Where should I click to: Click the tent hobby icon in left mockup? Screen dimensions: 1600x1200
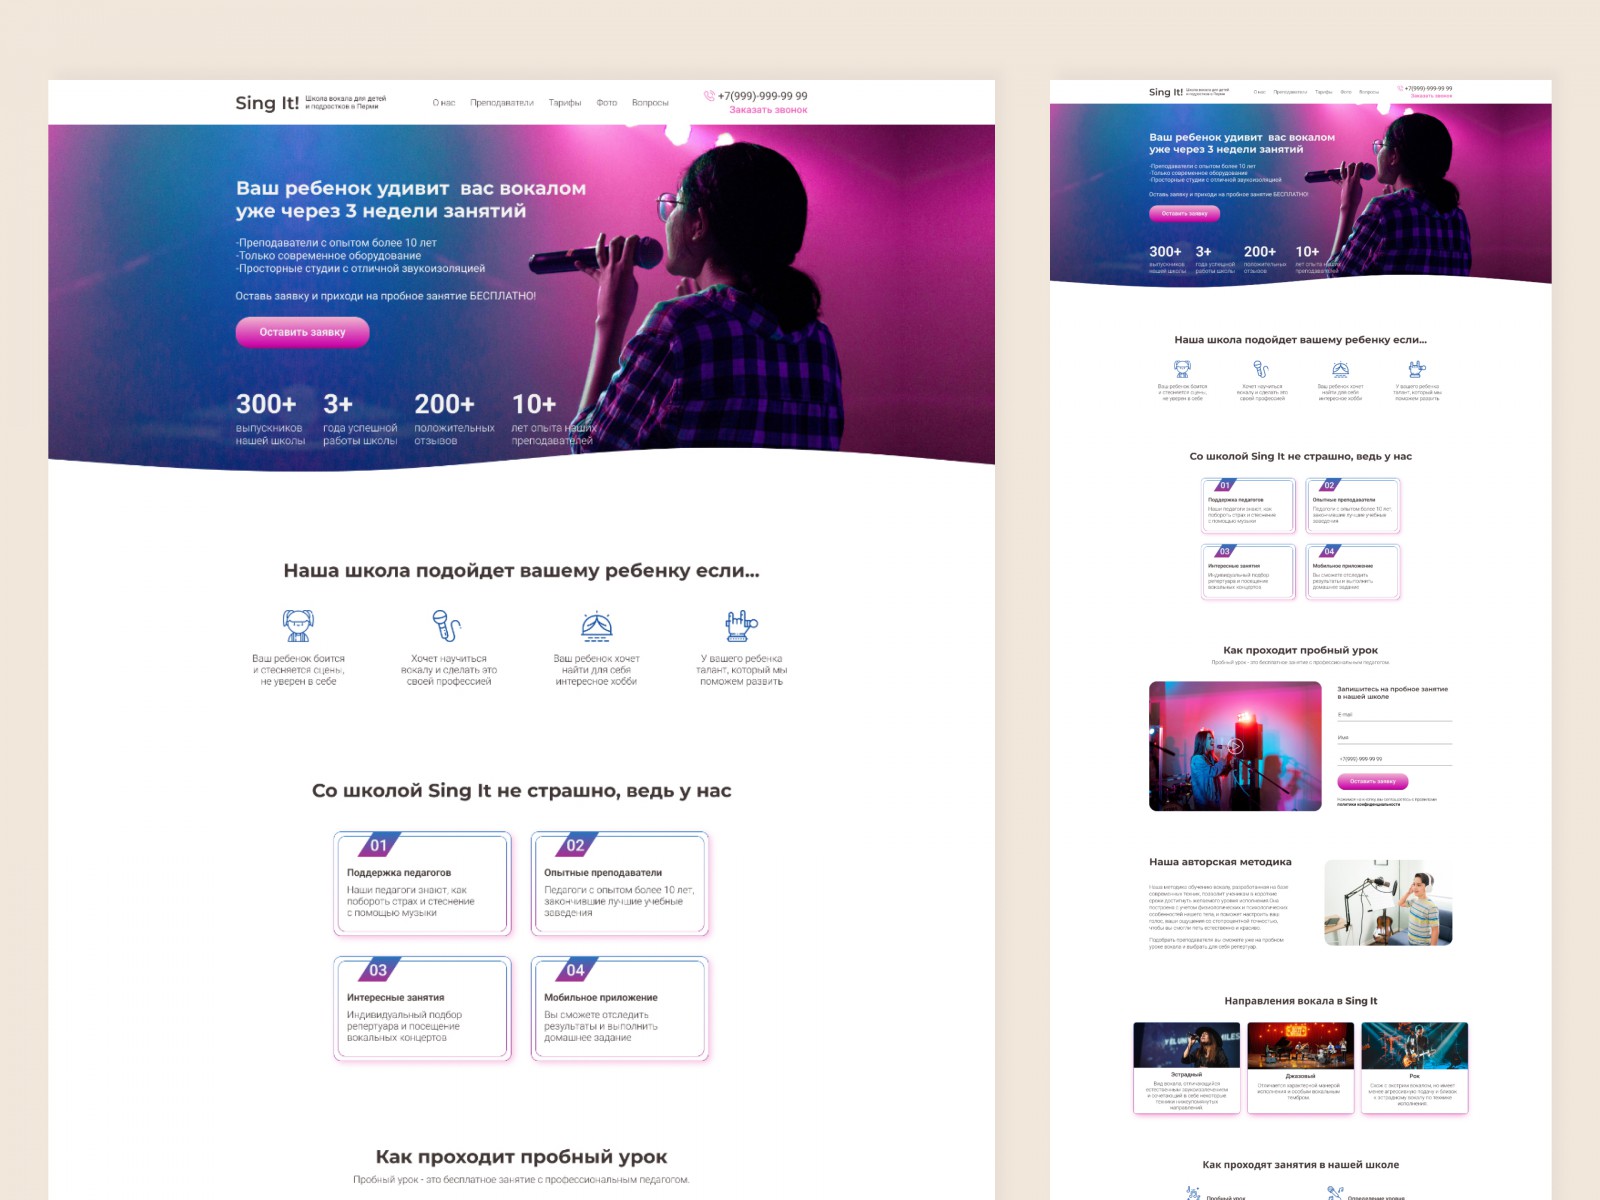(x=597, y=626)
